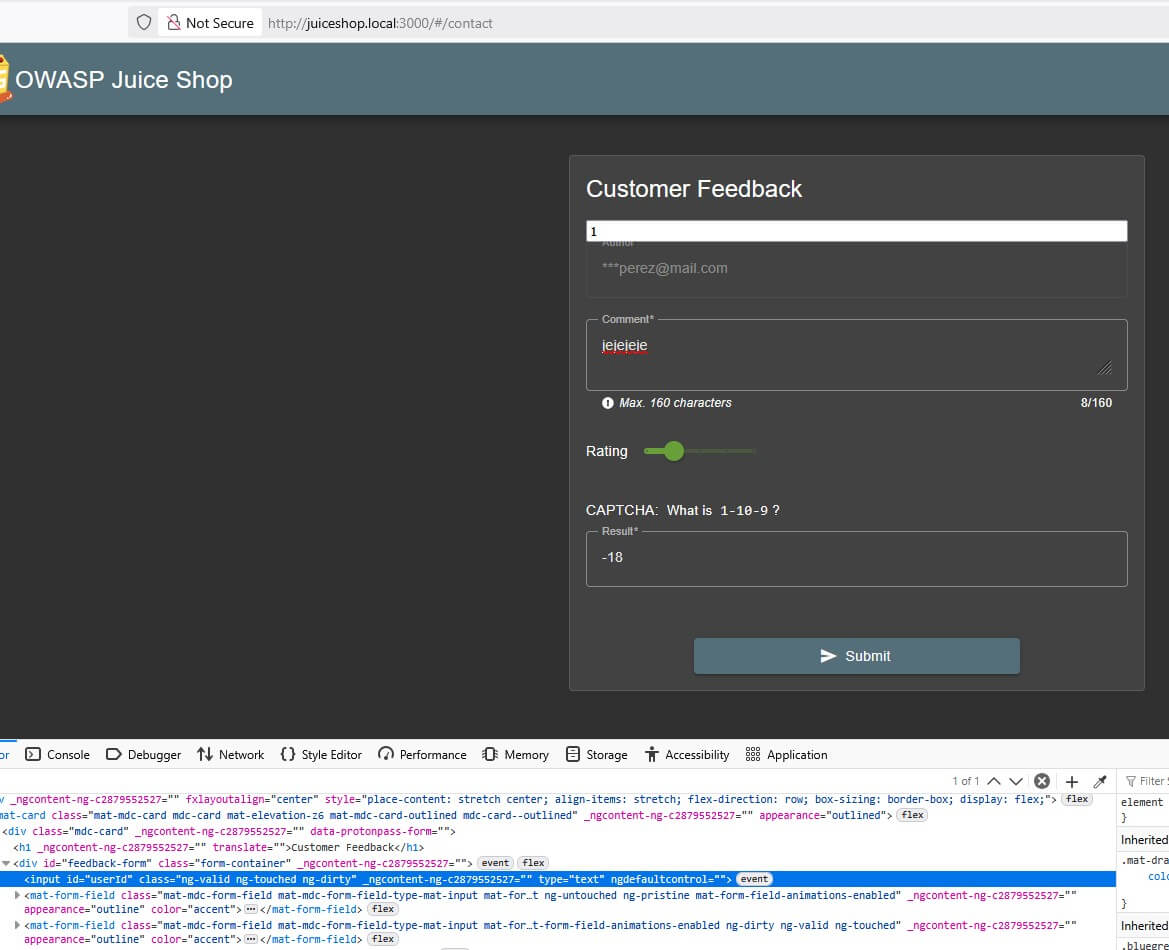Screen dimensions: 1169x950
Task: Select the div mdc-card node
Action: click(228, 831)
